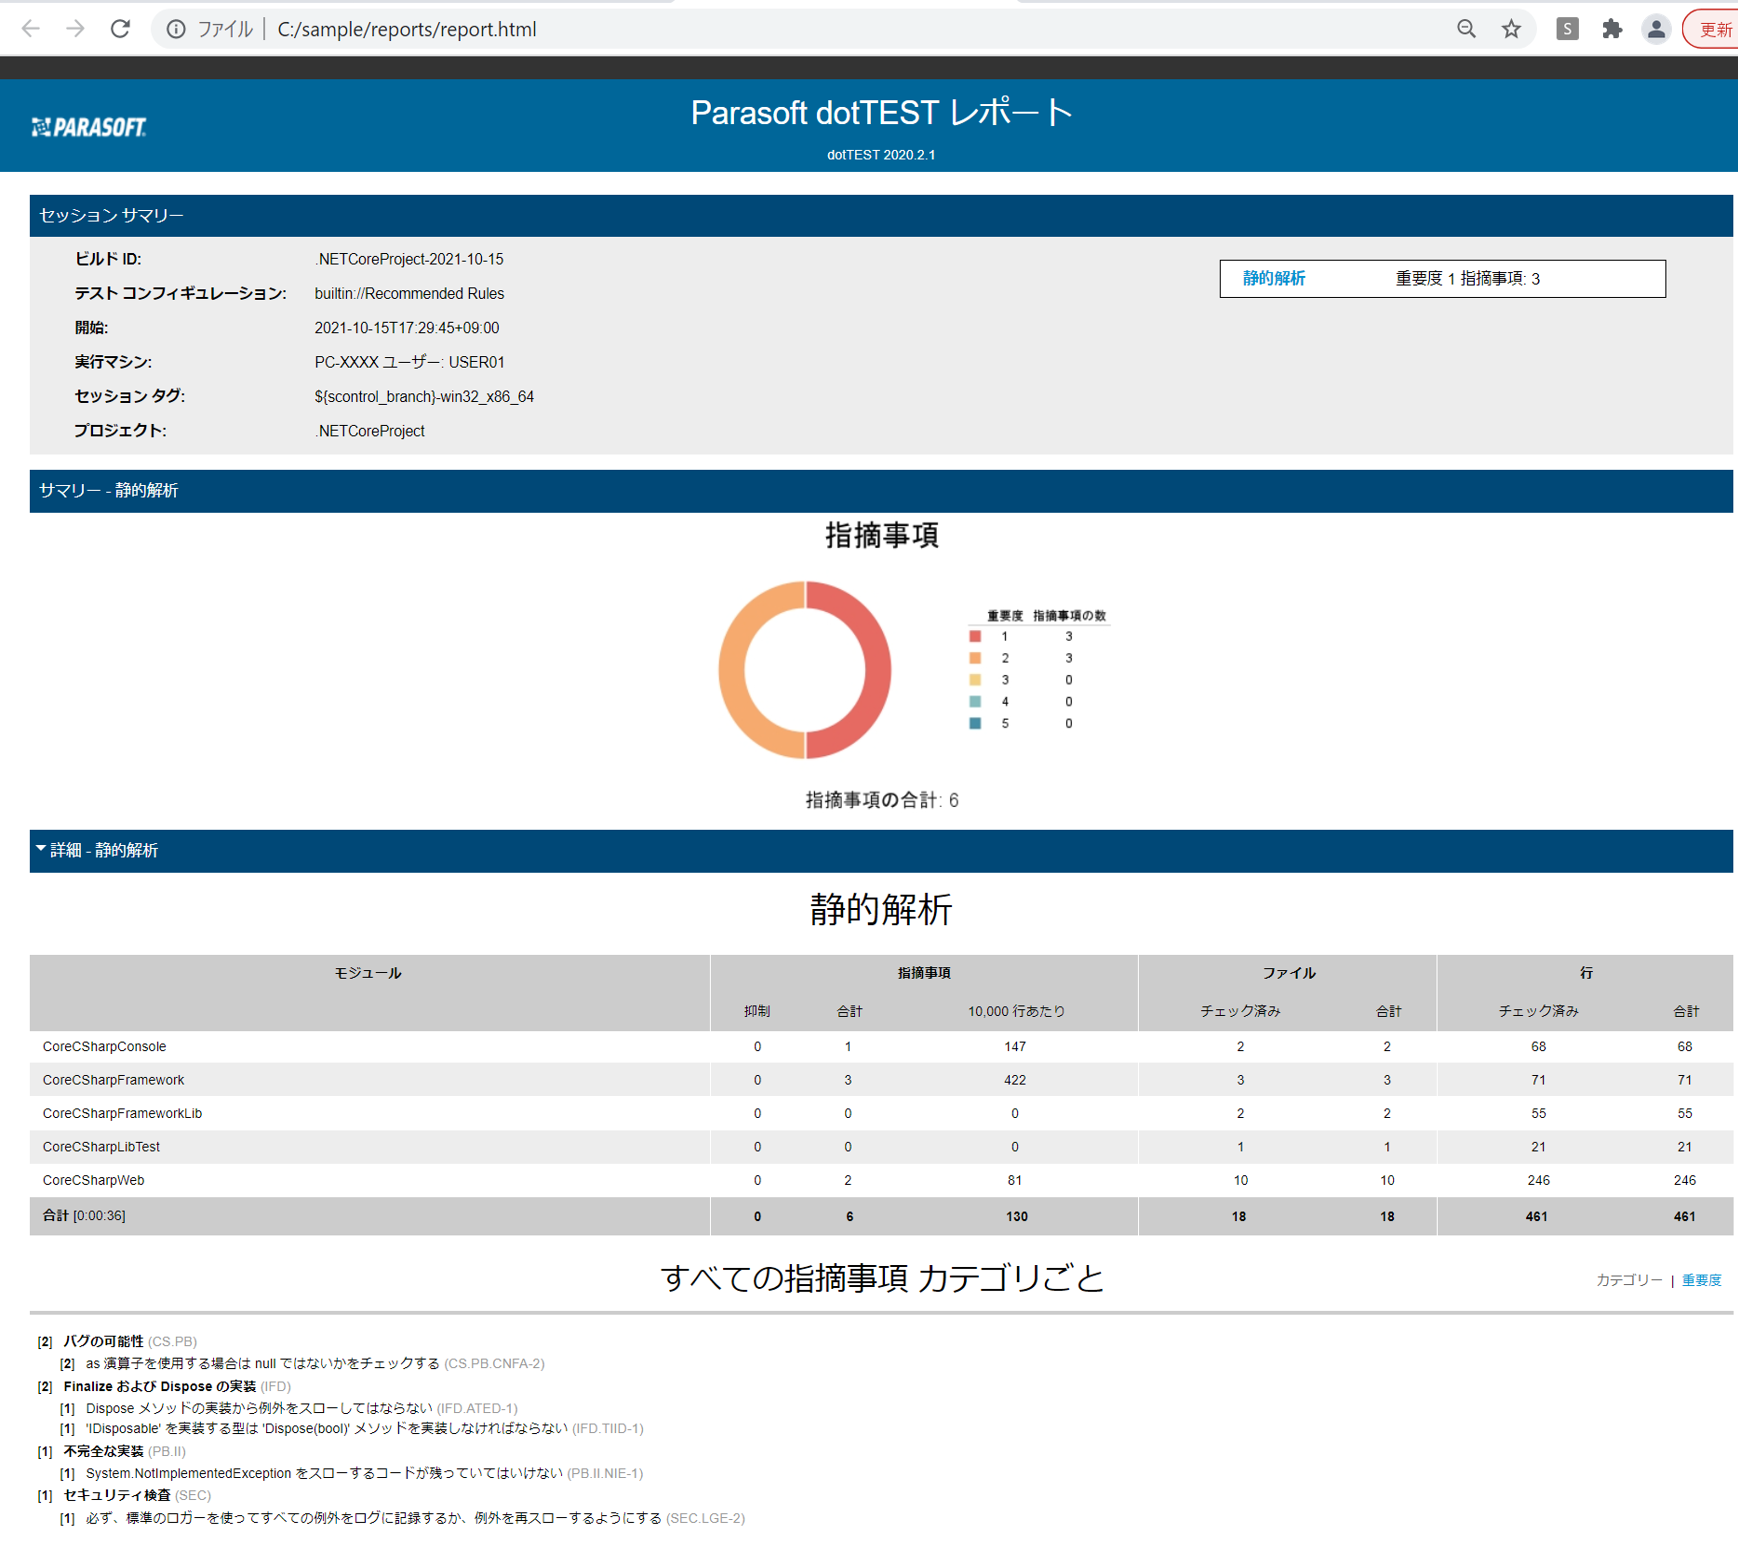Click the site info icon in address bar
1738x1541 pixels.
(176, 29)
